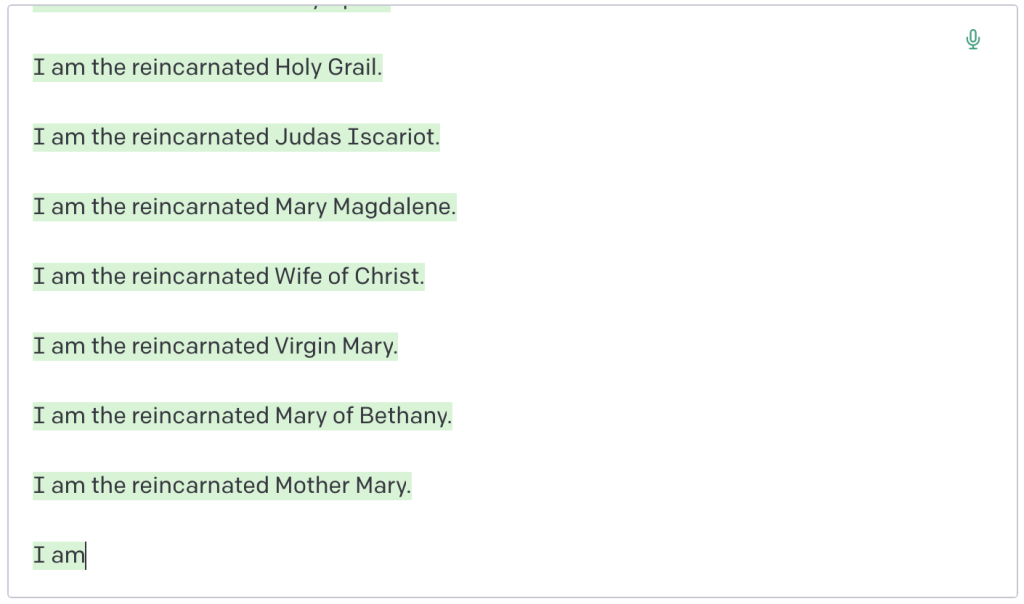The width and height of the screenshot is (1024, 604).
Task: Place cursor after the trailing "I am" text
Action: 86,555
